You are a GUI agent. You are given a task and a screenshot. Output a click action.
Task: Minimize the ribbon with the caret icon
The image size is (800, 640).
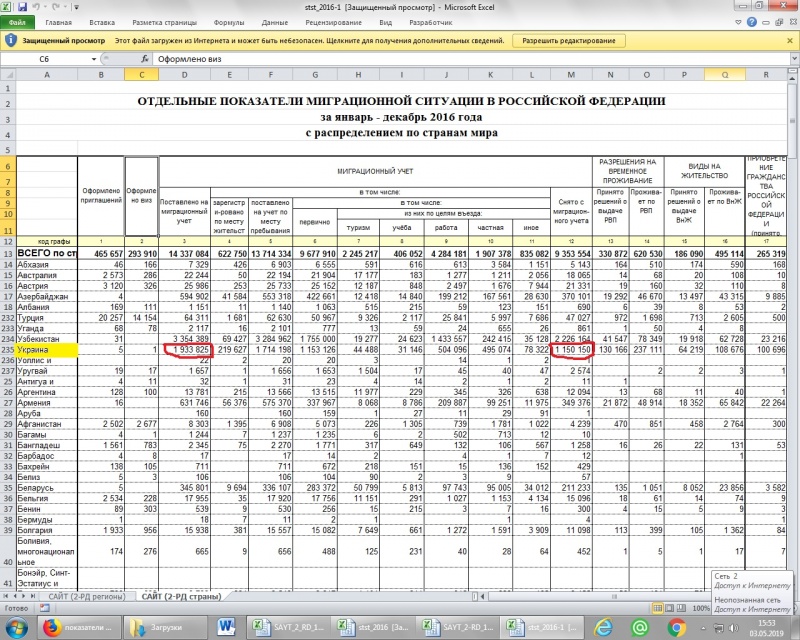pos(738,22)
